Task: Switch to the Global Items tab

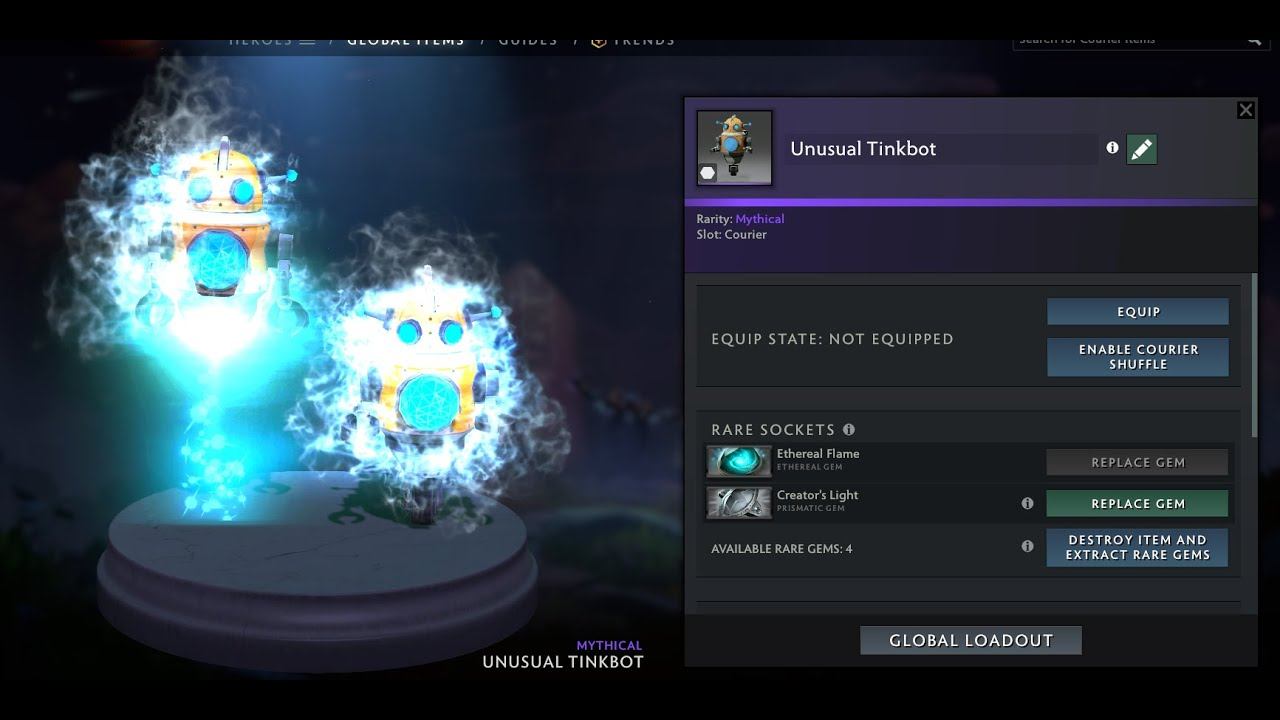Action: (x=406, y=42)
